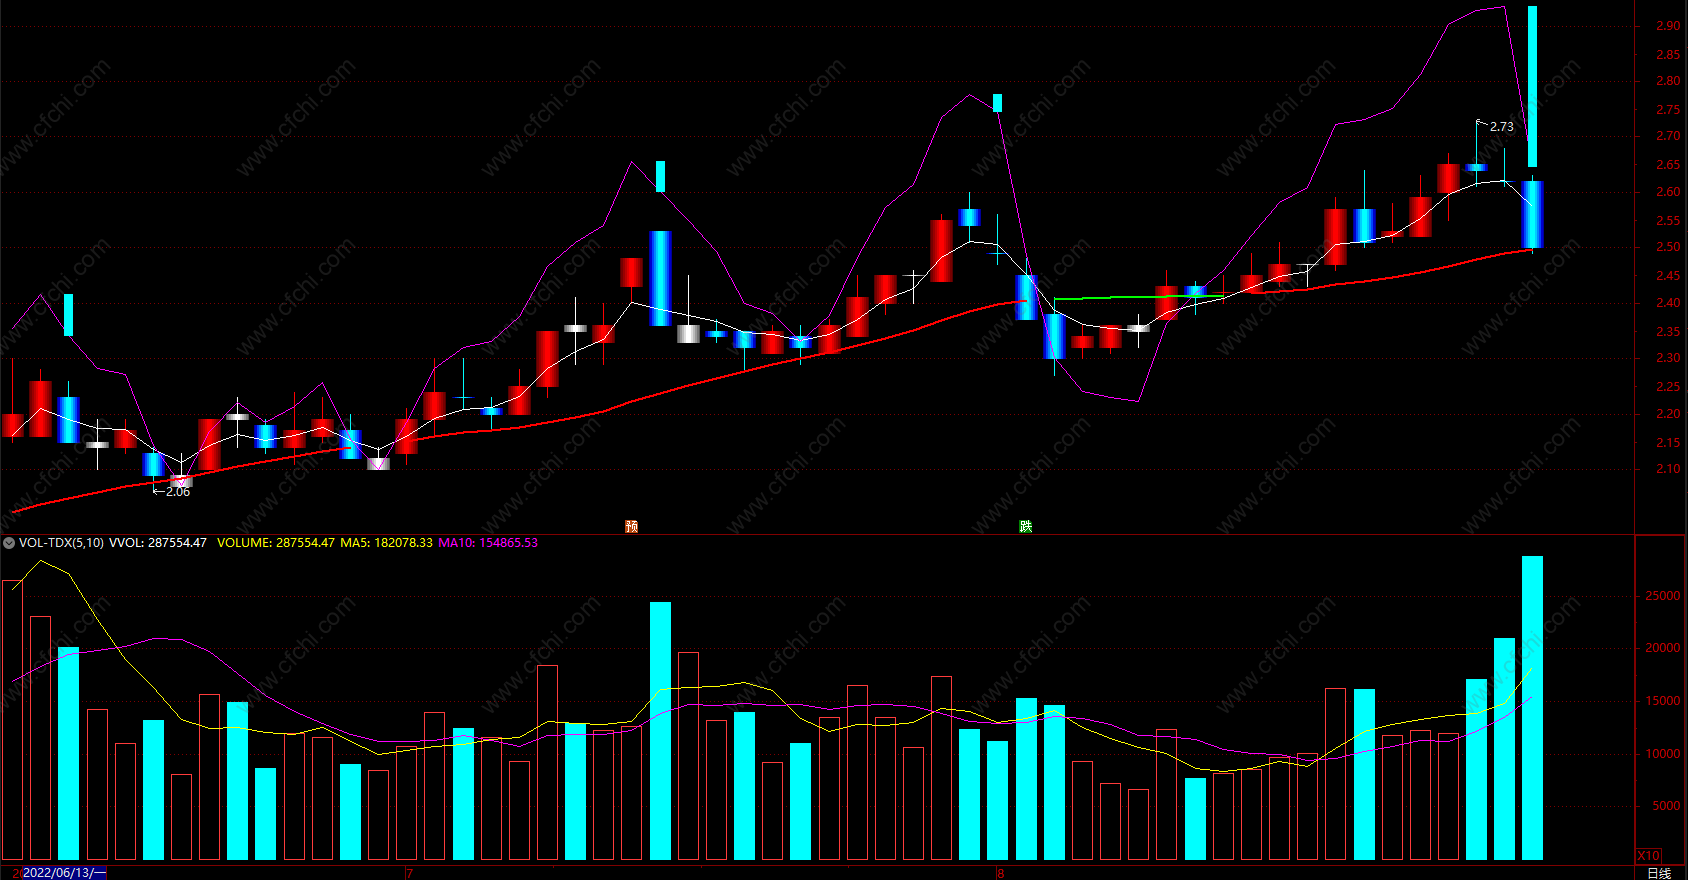Screen dimensions: 1688x880
Task: Click the 5000 volume axis label
Action: (x=1666, y=806)
